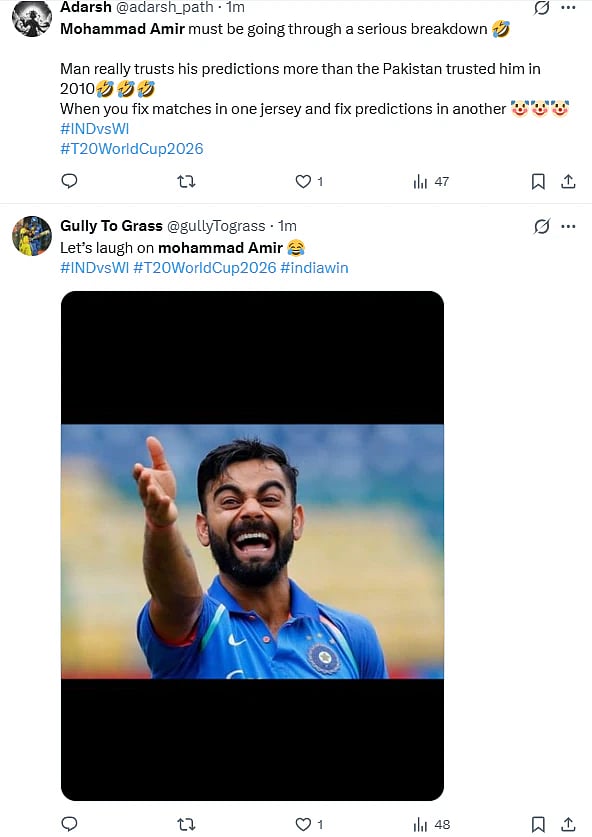Toggle the like under Gully To Grass's post
The image size is (592, 837).
tap(301, 824)
